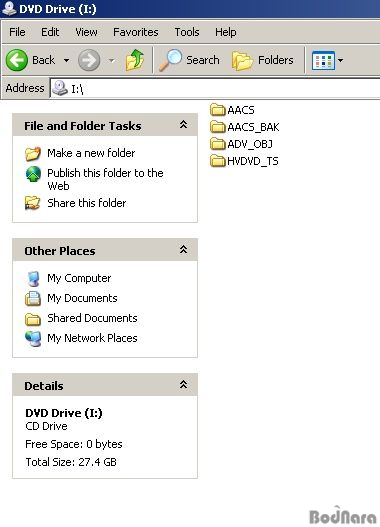Select the ADV_OBJ folder
The height and width of the screenshot is (527, 380).
(242, 144)
